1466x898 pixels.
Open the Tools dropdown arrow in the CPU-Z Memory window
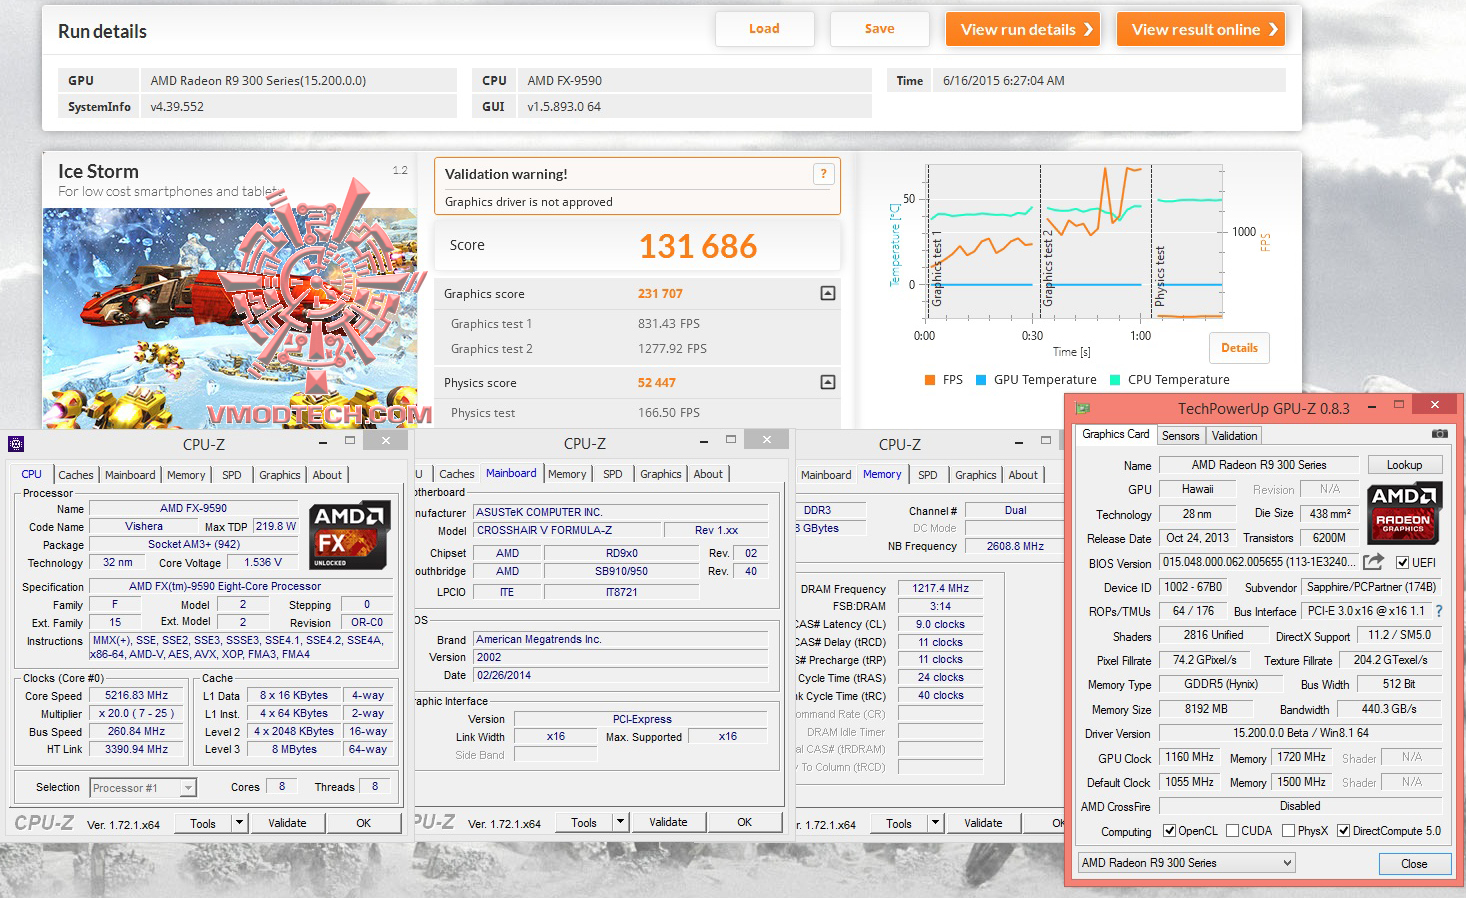click(x=935, y=823)
